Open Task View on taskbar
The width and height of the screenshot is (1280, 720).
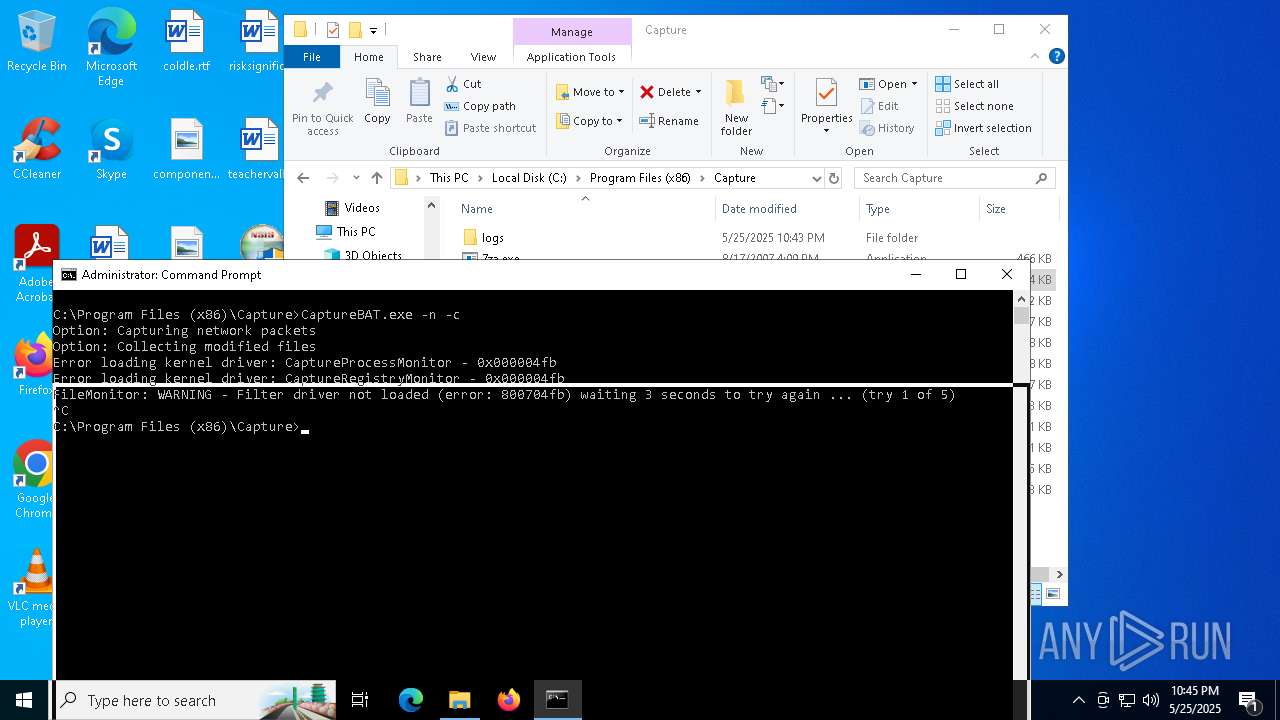pos(360,700)
